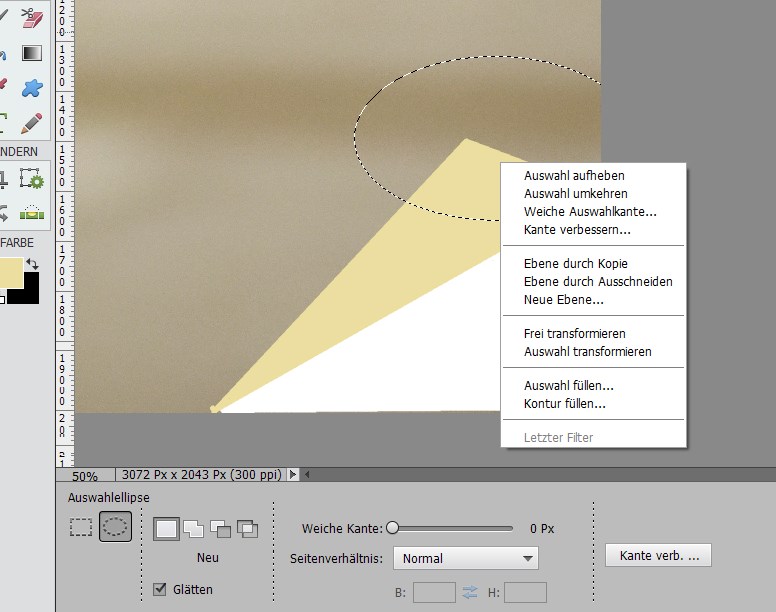Image resolution: width=776 pixels, height=612 pixels.
Task: Choose Auswahl umkehren from context menu
Action: (593, 193)
